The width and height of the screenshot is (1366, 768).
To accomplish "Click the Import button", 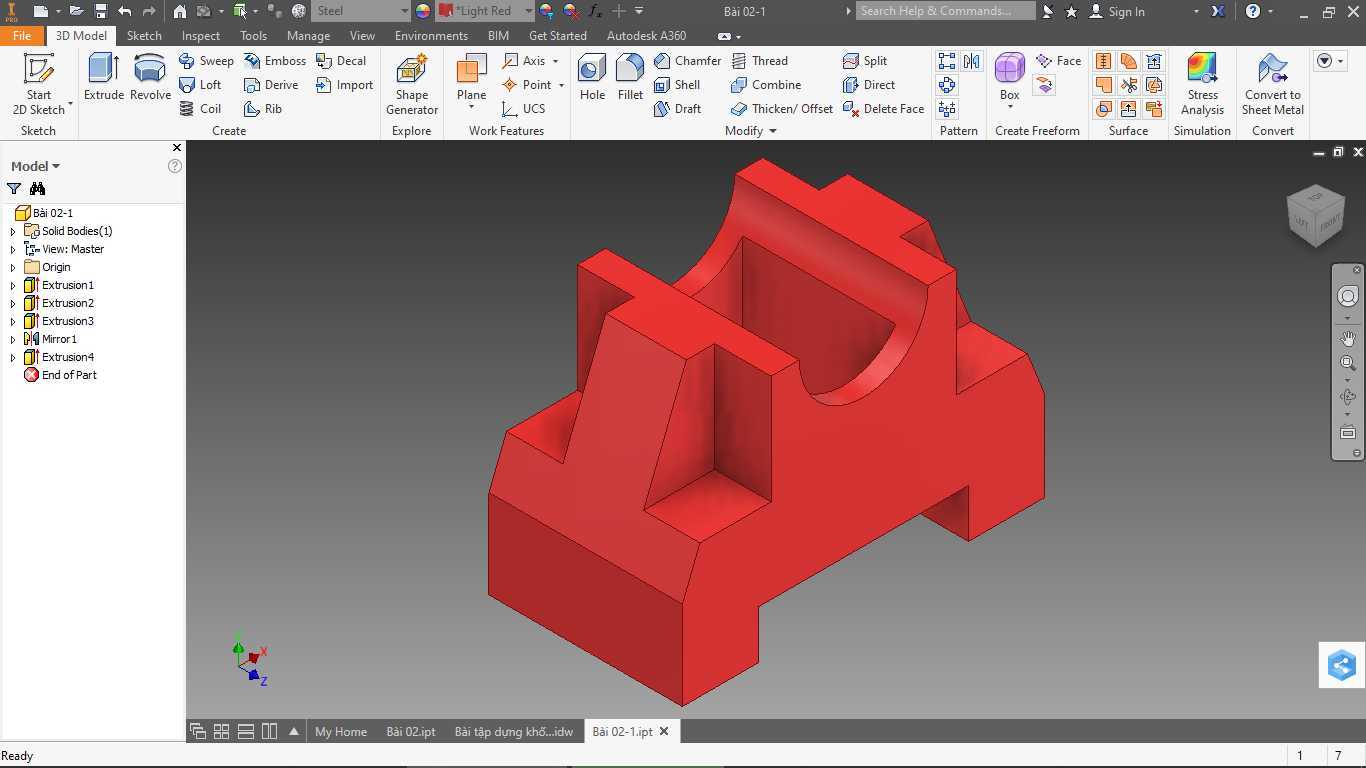I will pyautogui.click(x=345, y=85).
